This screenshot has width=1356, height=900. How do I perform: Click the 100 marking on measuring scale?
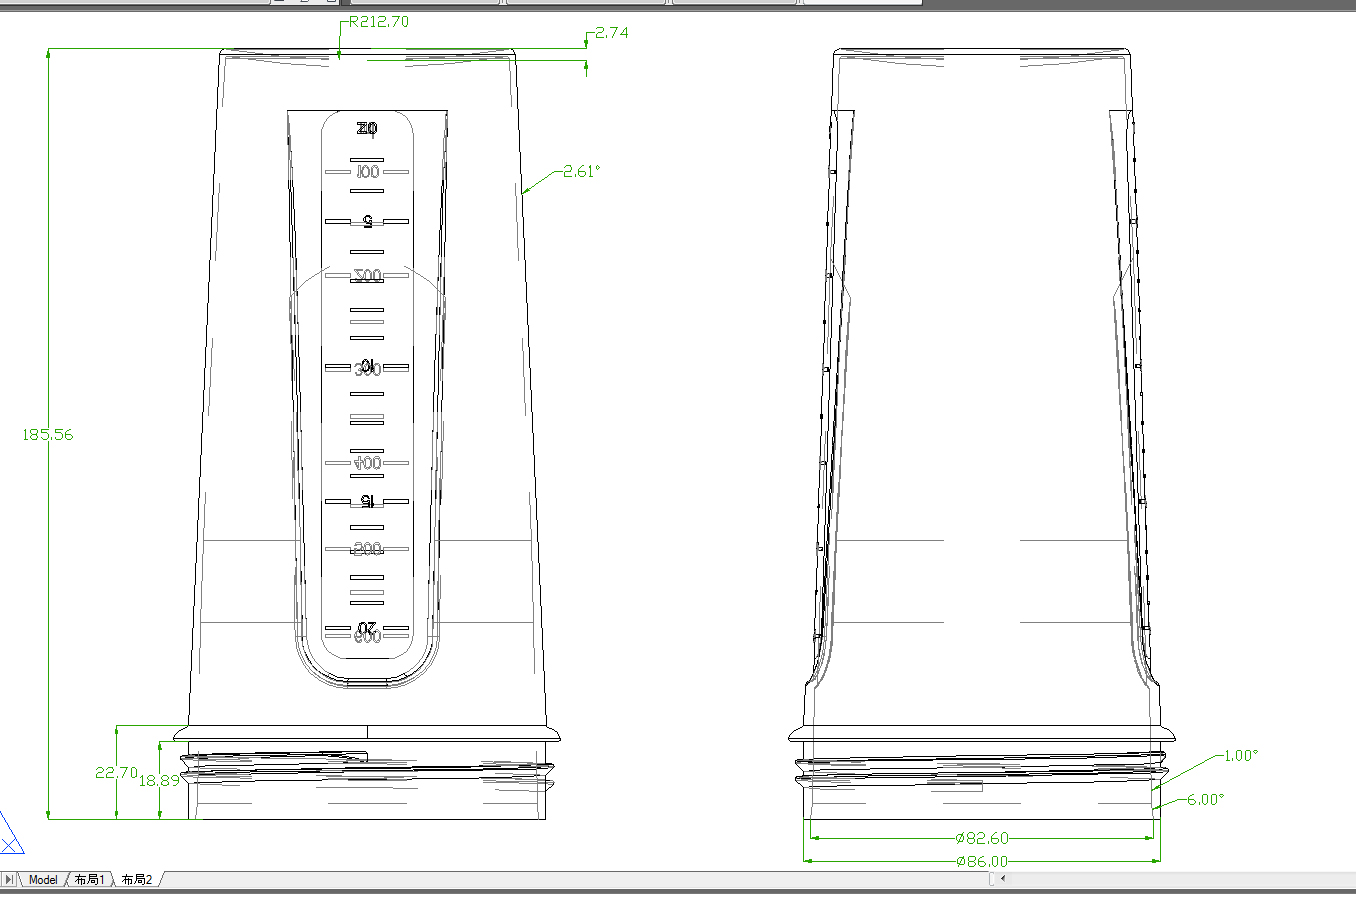coord(367,172)
